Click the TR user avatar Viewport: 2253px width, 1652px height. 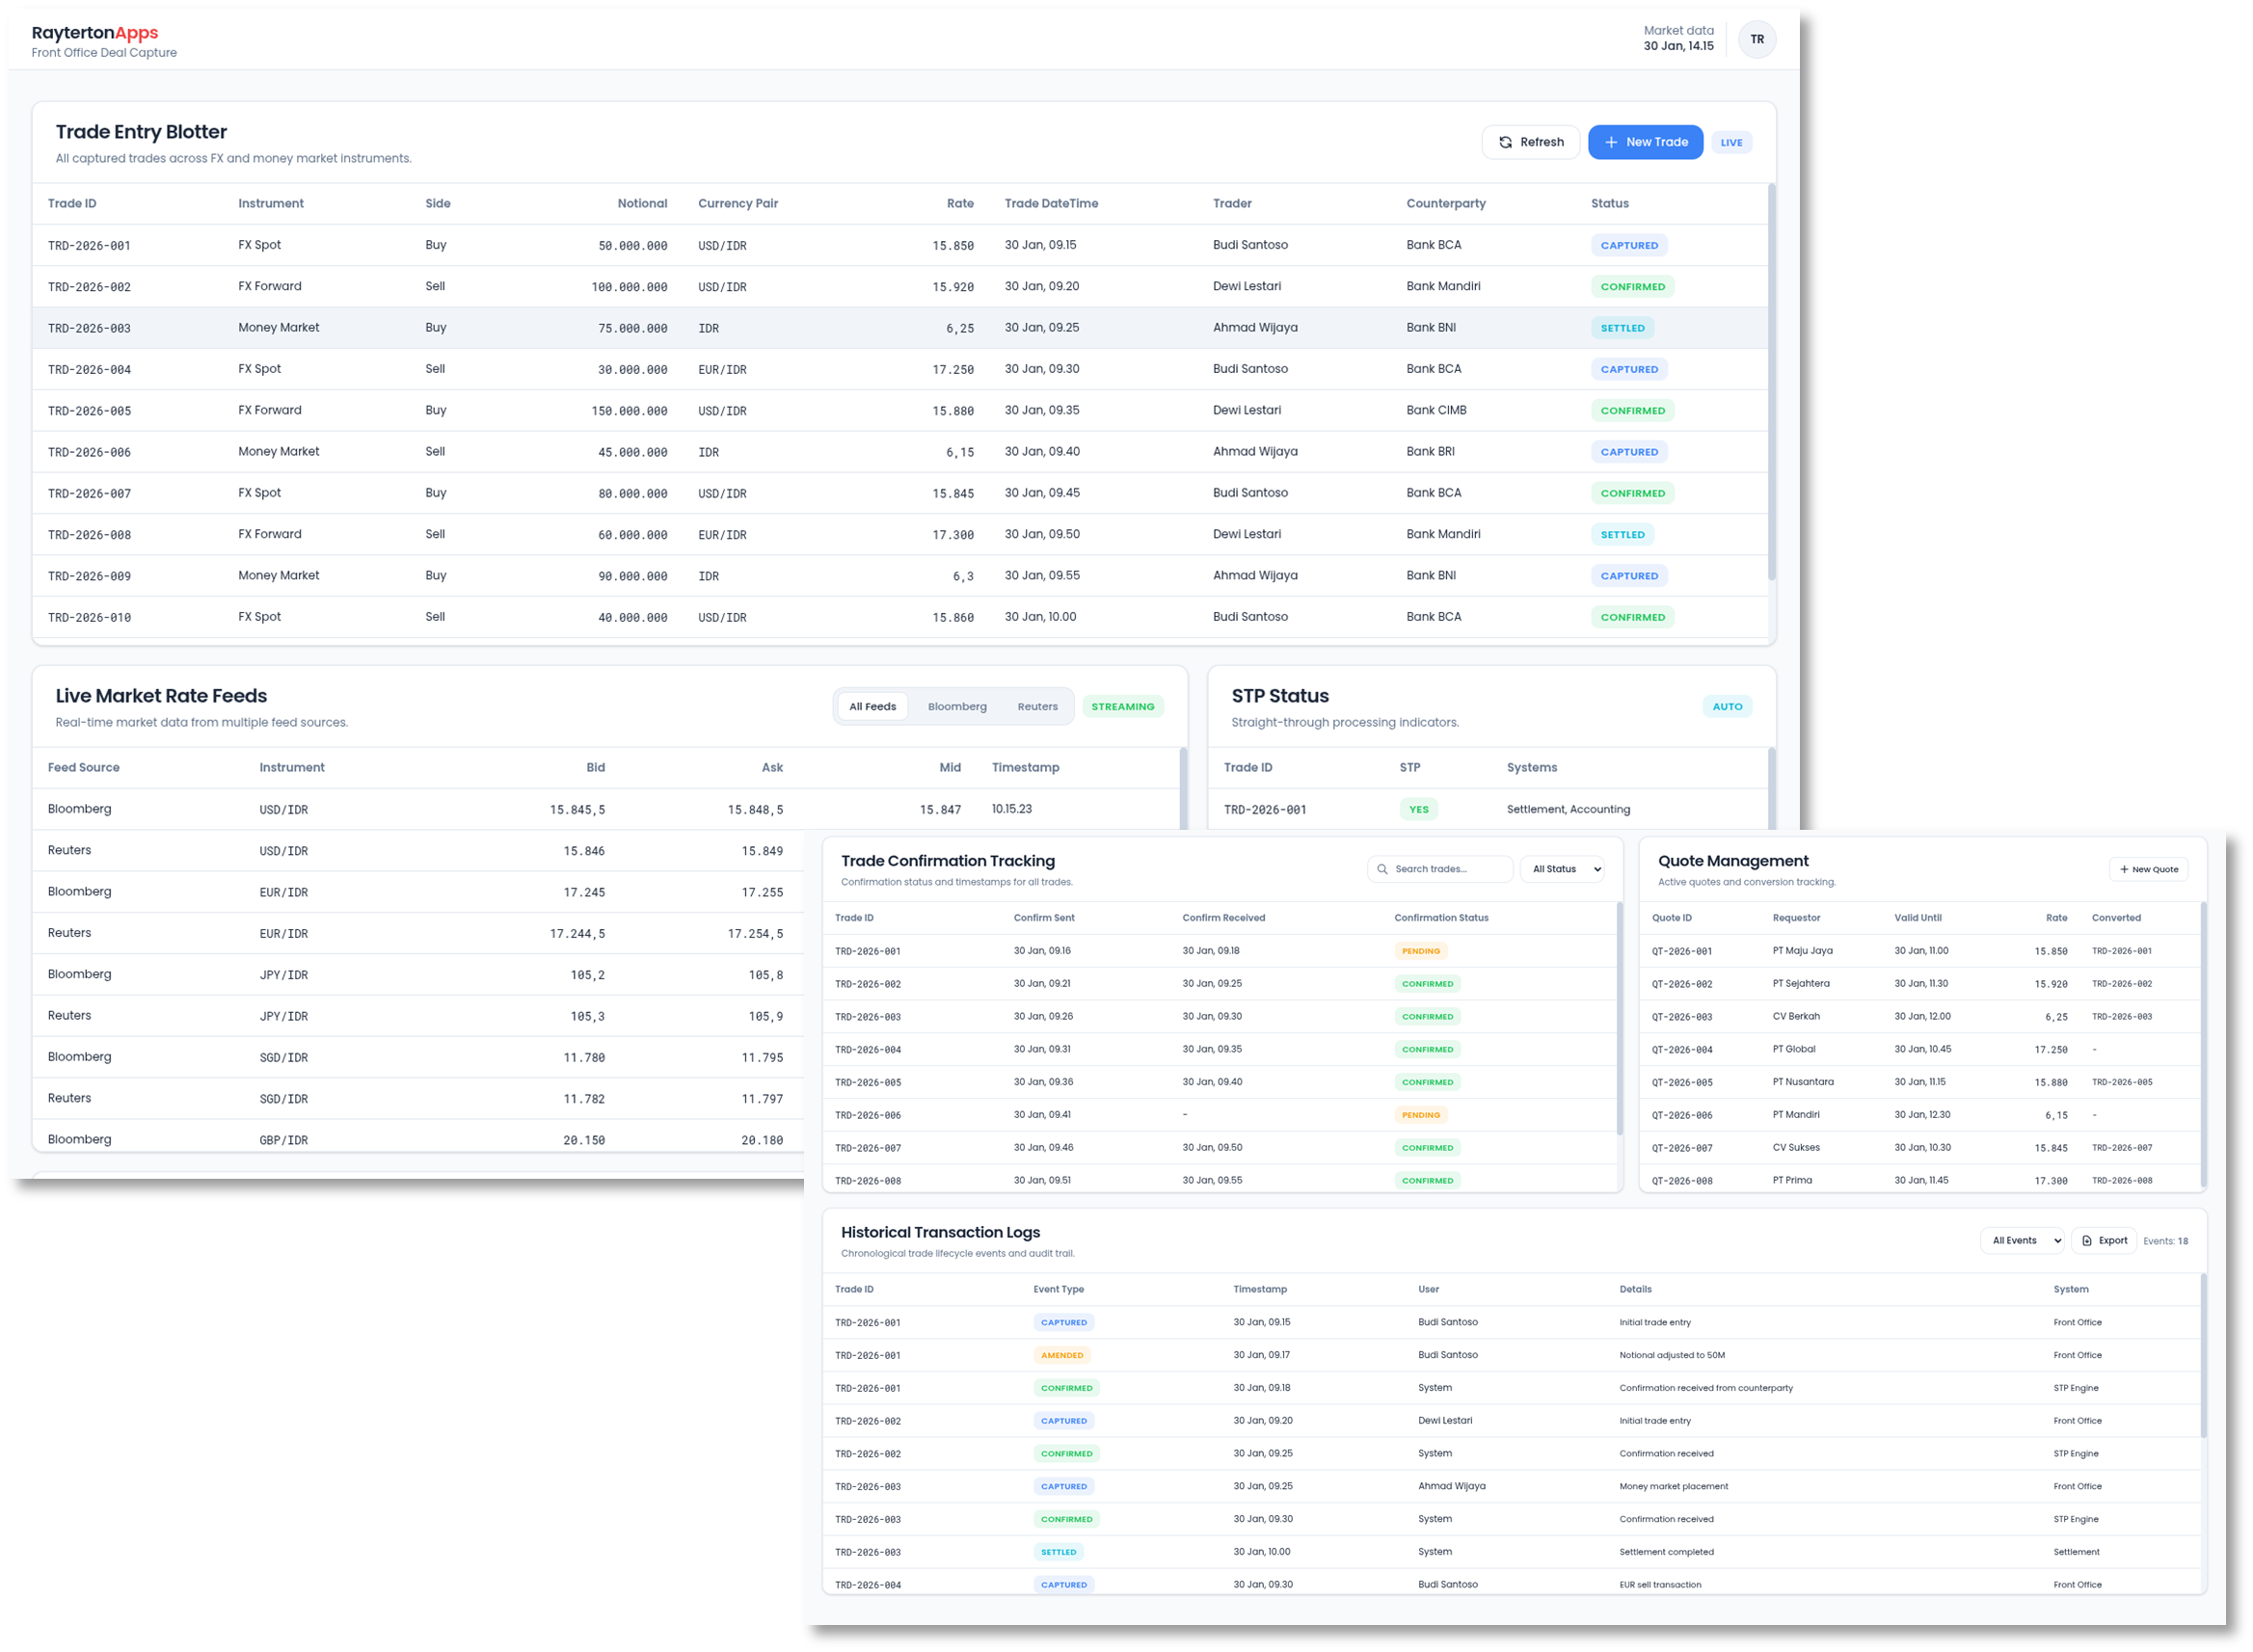(1757, 40)
